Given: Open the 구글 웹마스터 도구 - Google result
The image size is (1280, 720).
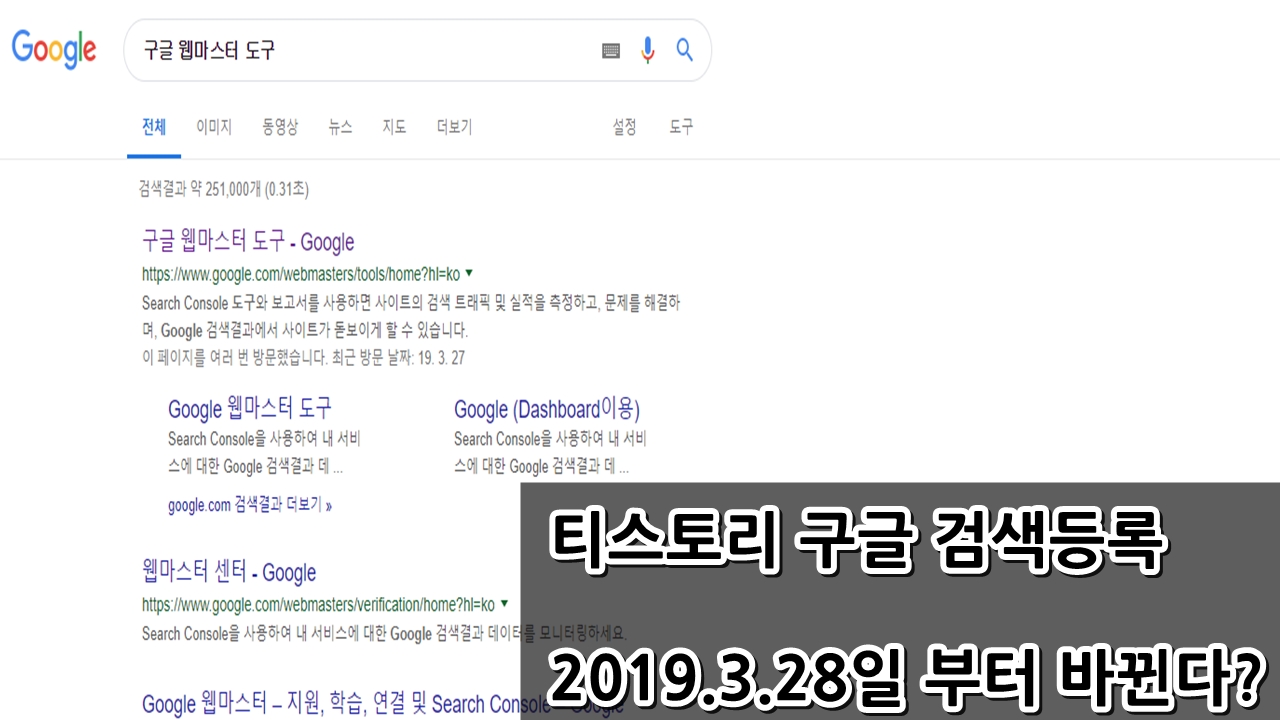Looking at the screenshot, I should pos(248,242).
